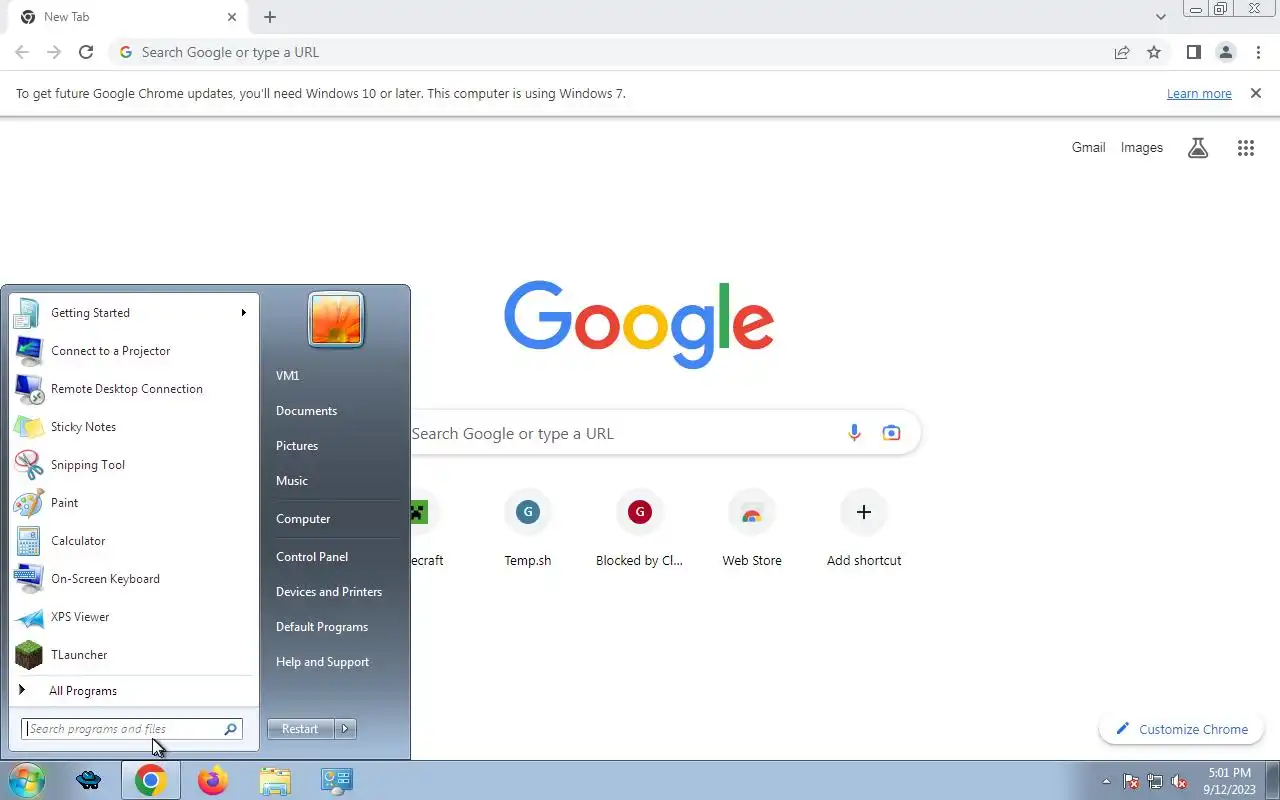Launch Connect to a Projector
The width and height of the screenshot is (1280, 800).
[x=134, y=351]
